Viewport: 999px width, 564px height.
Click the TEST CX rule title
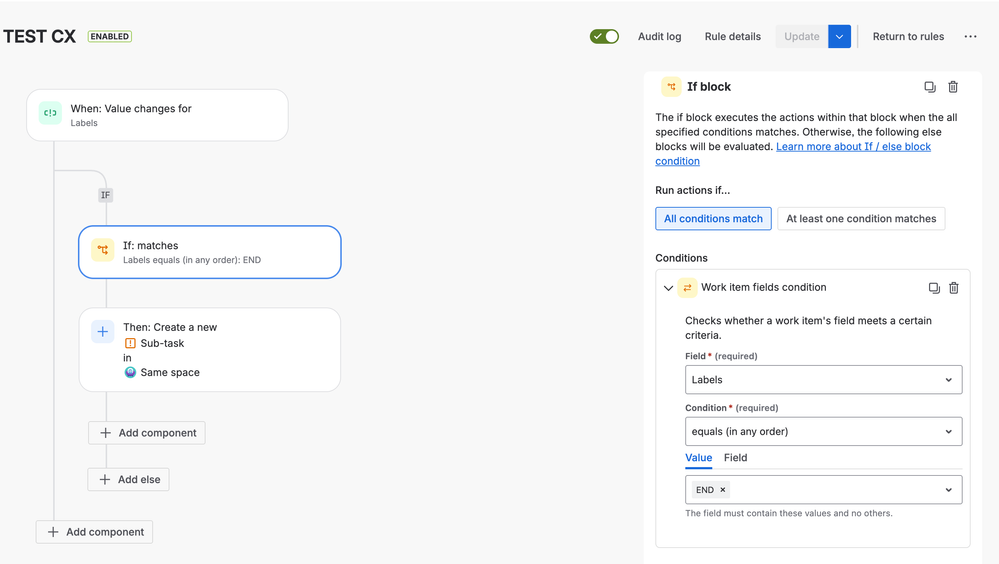[x=40, y=36]
